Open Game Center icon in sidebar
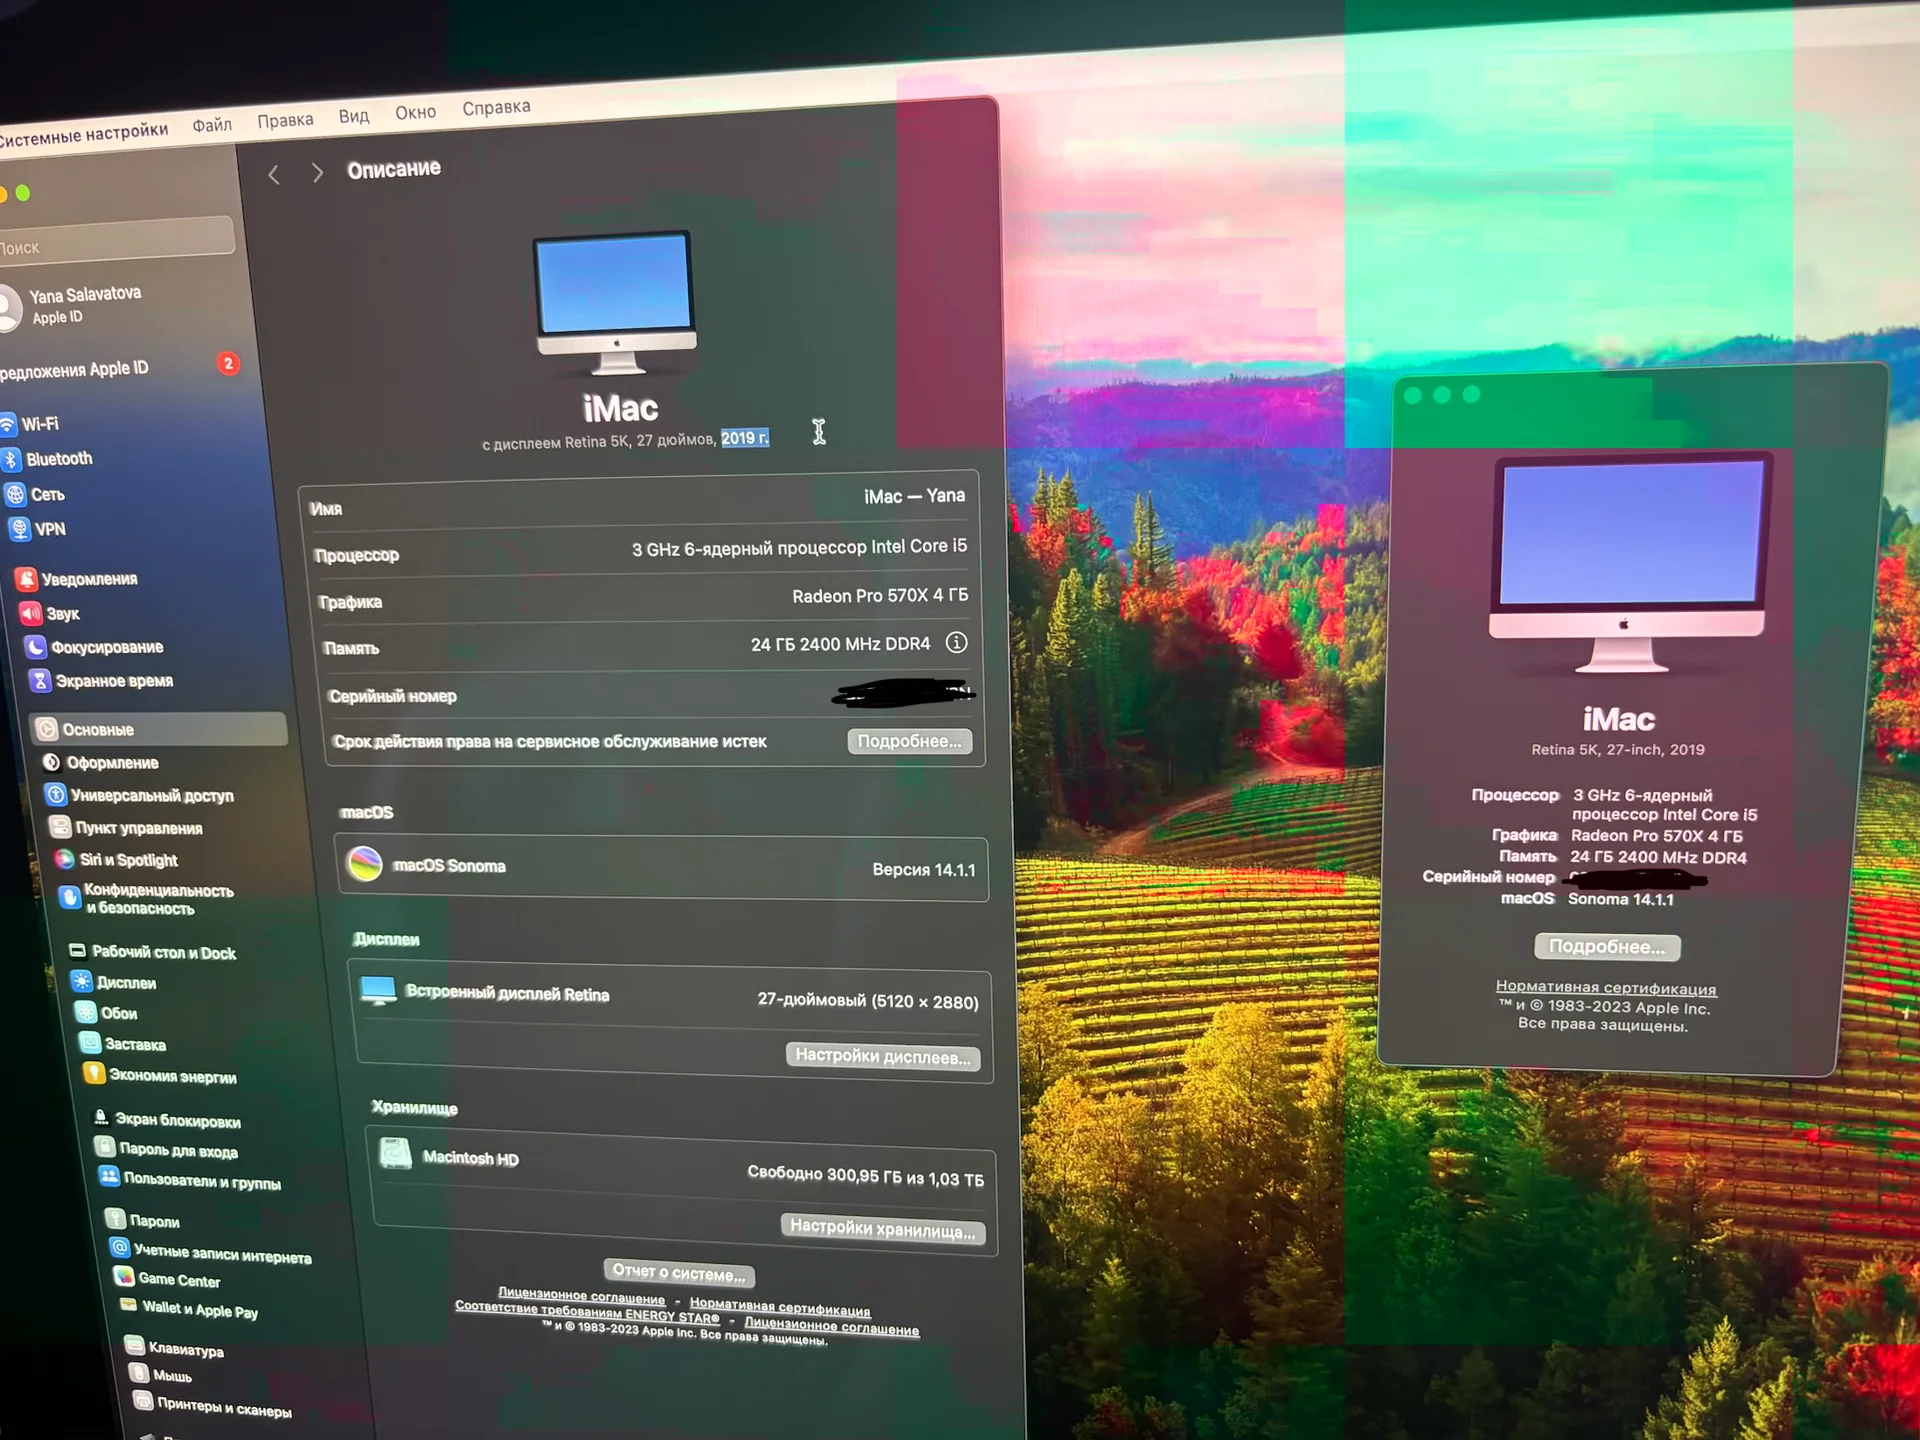 pyautogui.click(x=124, y=1276)
